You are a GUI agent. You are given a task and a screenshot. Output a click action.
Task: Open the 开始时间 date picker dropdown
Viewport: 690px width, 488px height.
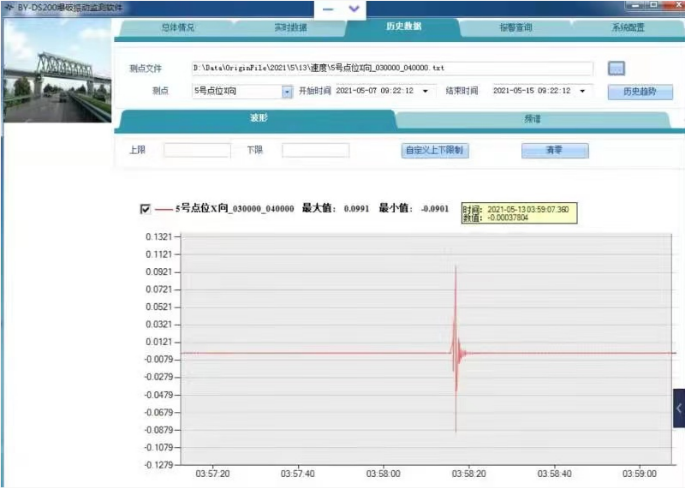point(428,91)
